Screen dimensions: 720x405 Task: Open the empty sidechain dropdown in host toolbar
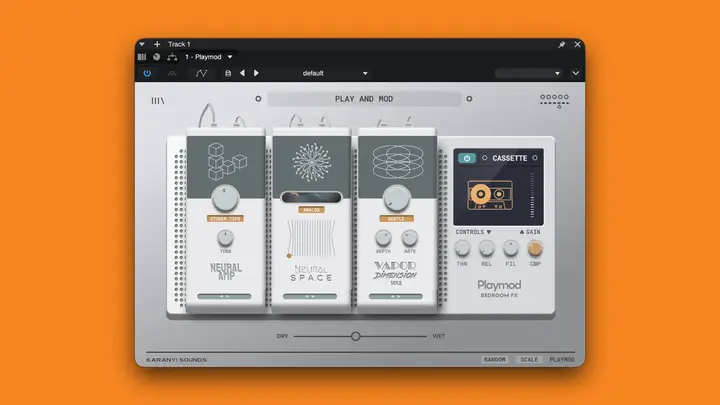pyautogui.click(x=528, y=73)
